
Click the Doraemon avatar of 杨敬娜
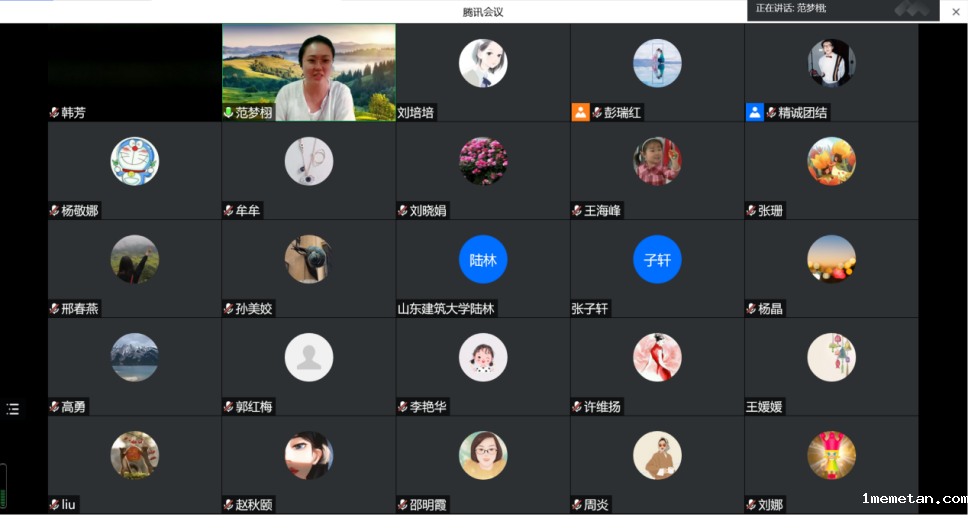[x=135, y=162]
